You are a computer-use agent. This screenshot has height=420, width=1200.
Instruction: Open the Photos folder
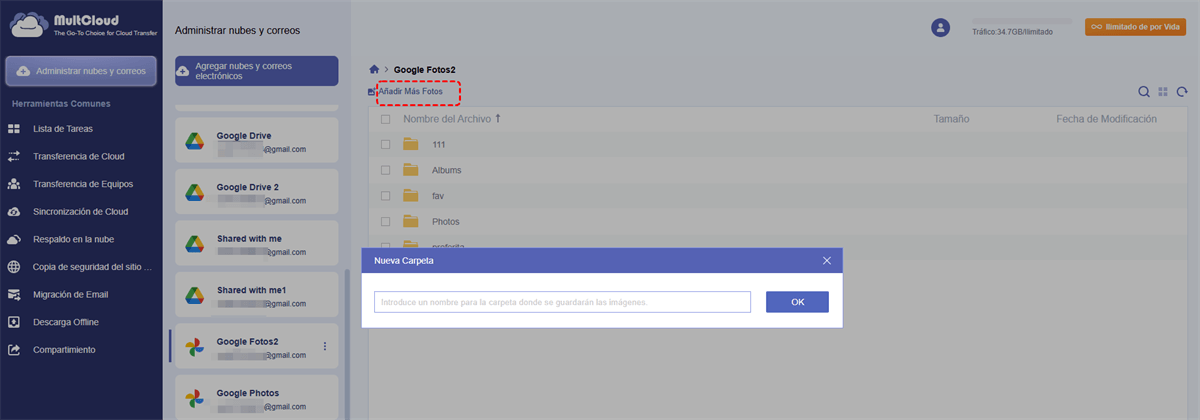point(446,221)
